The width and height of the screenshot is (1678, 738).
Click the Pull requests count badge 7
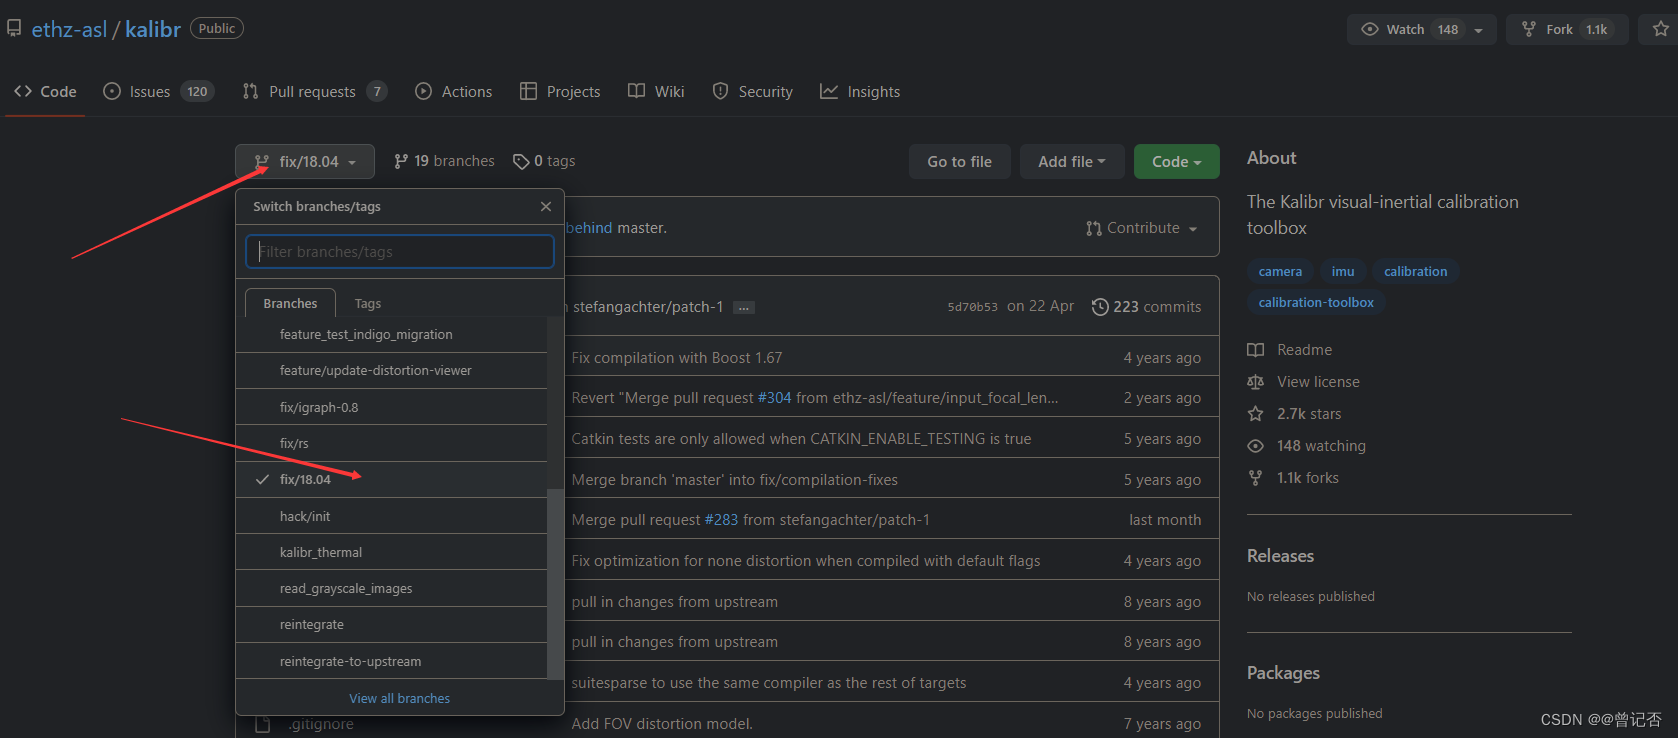(377, 92)
